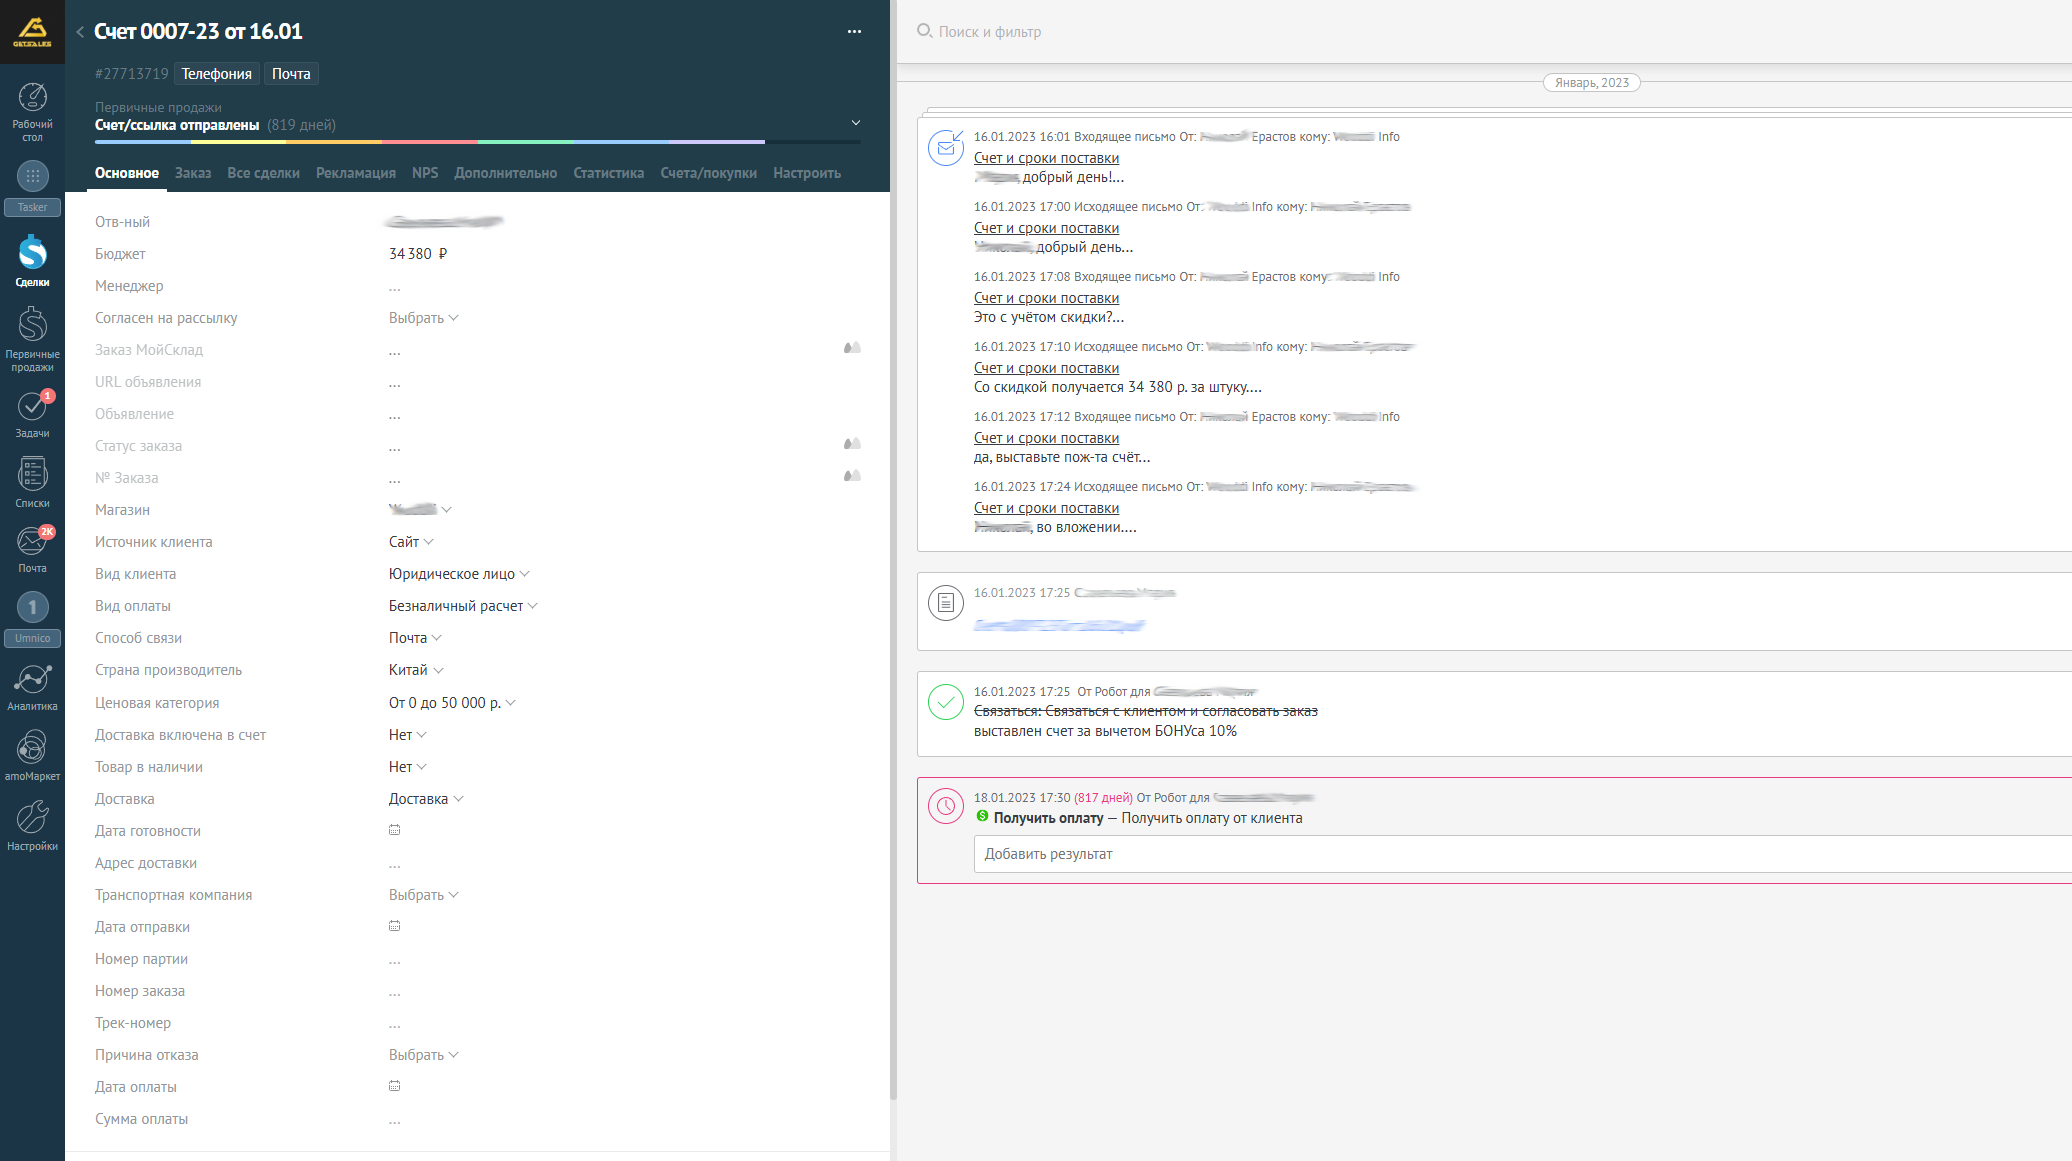This screenshot has height=1161, width=2072.
Task: Open Согласен на рассылку Выбрать dropdown
Action: click(x=423, y=318)
